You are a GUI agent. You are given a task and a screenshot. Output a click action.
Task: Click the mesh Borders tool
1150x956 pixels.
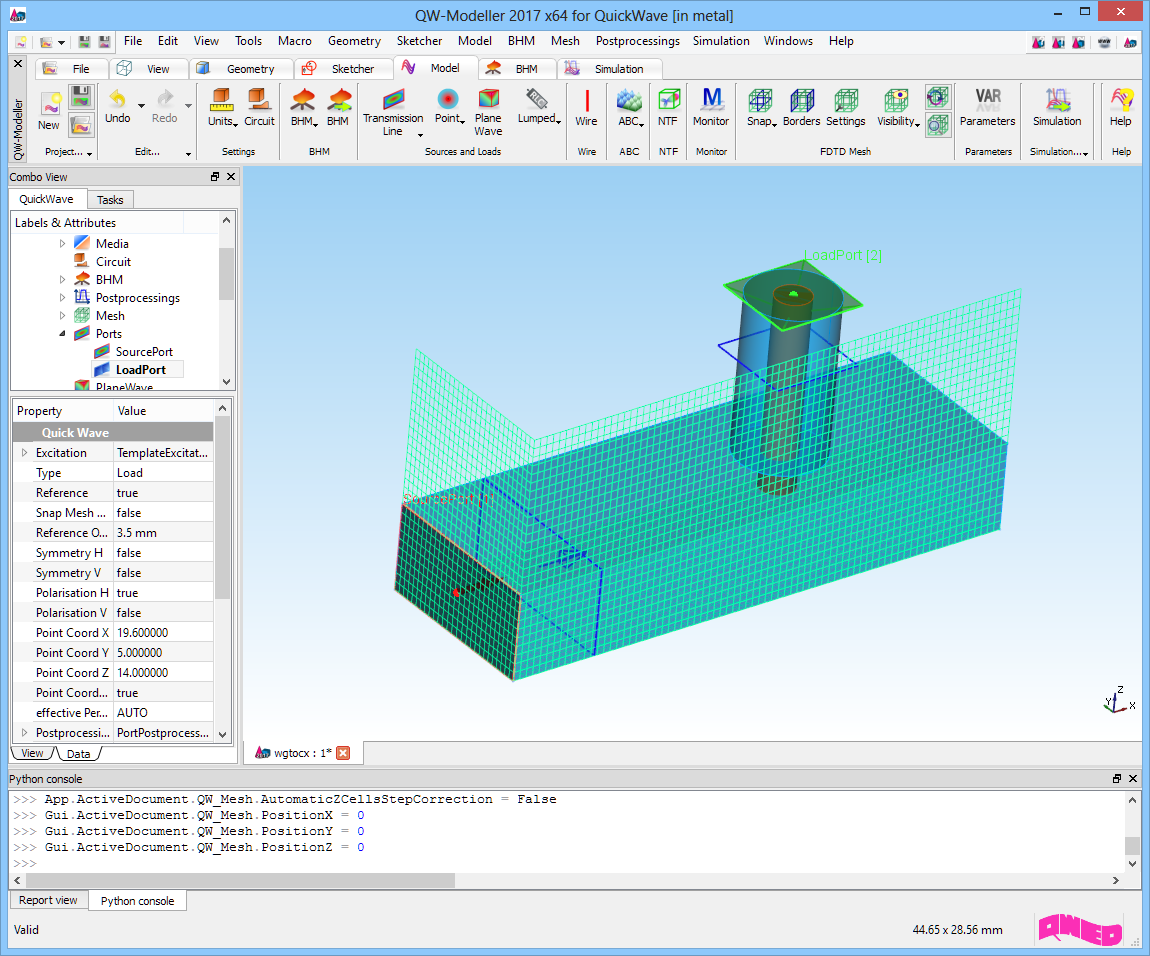click(801, 107)
